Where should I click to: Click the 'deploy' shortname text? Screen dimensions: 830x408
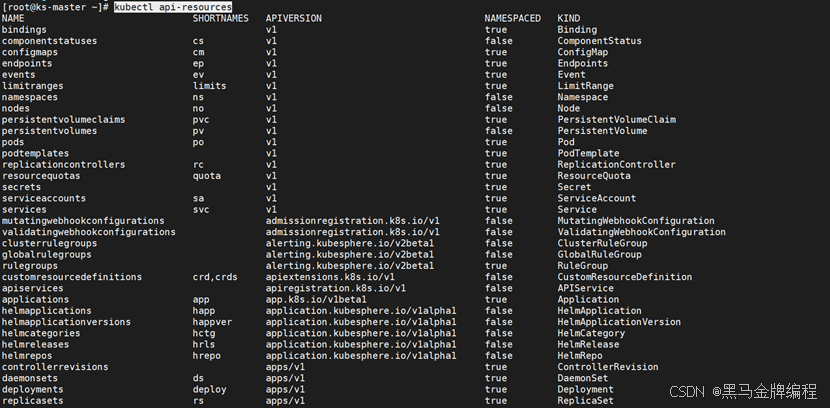[209, 389]
